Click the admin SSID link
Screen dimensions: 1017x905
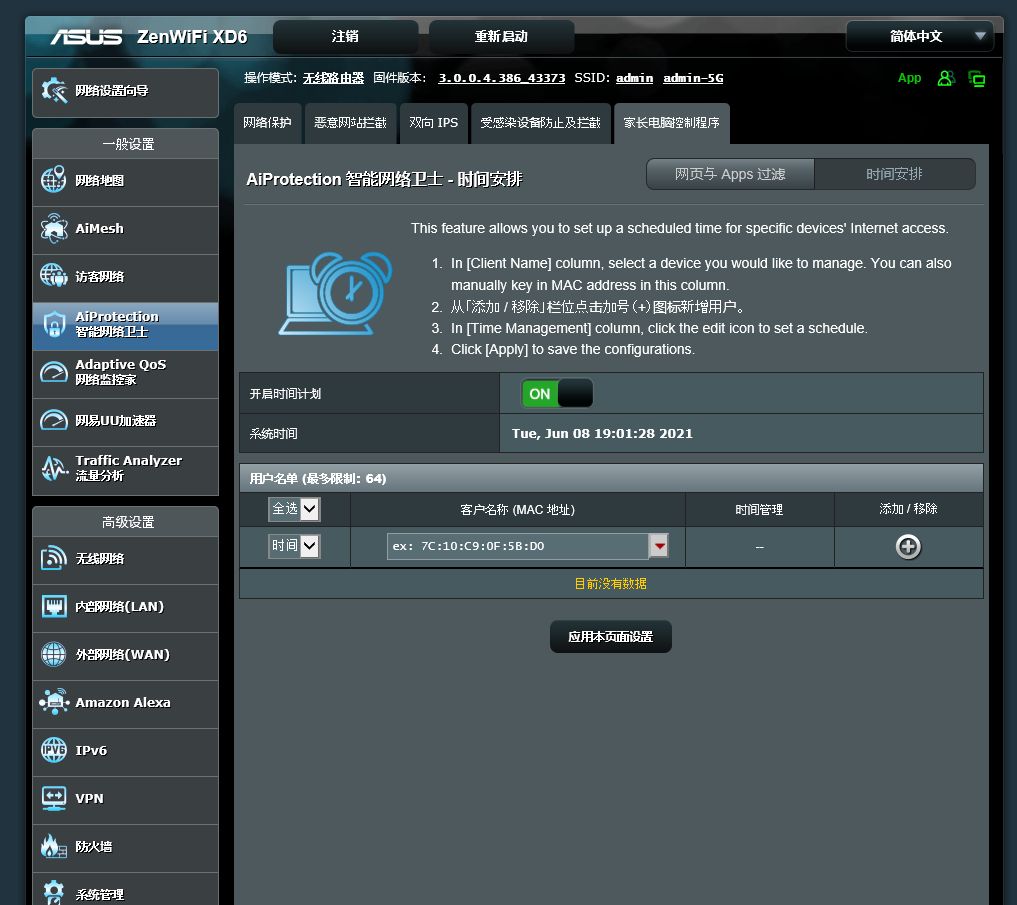click(634, 78)
